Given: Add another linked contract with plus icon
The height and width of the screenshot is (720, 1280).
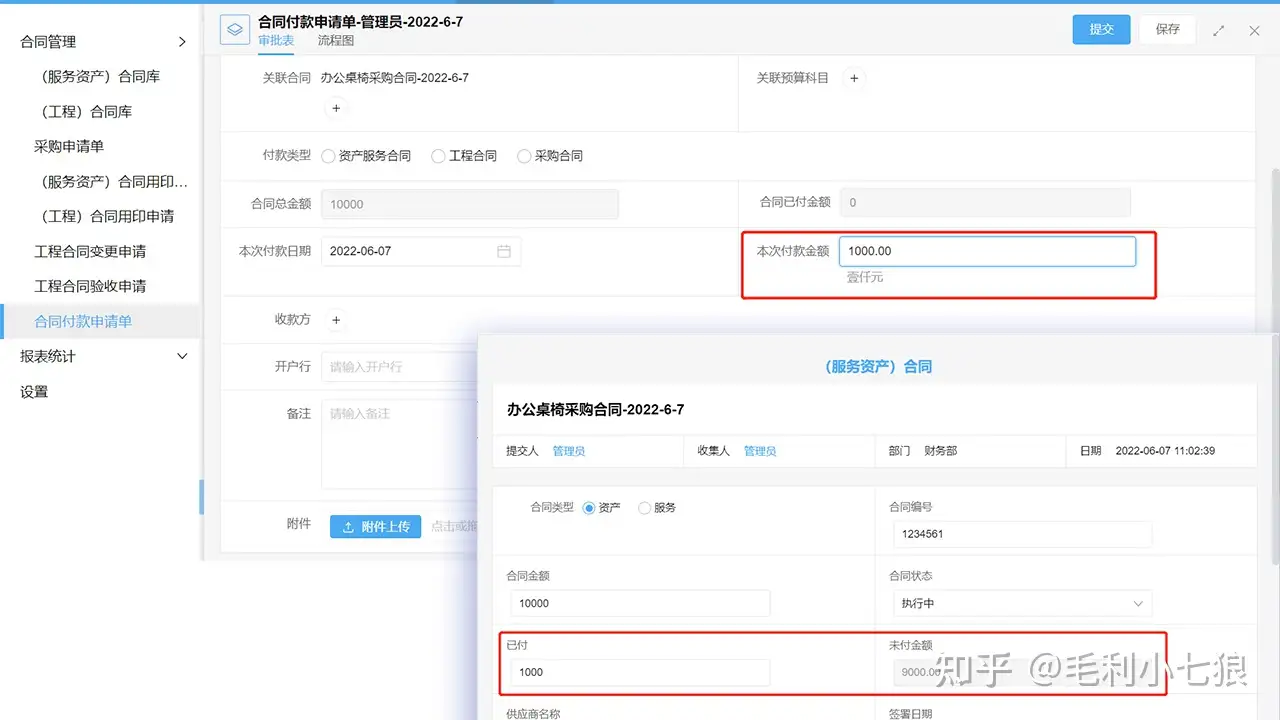Looking at the screenshot, I should (336, 108).
